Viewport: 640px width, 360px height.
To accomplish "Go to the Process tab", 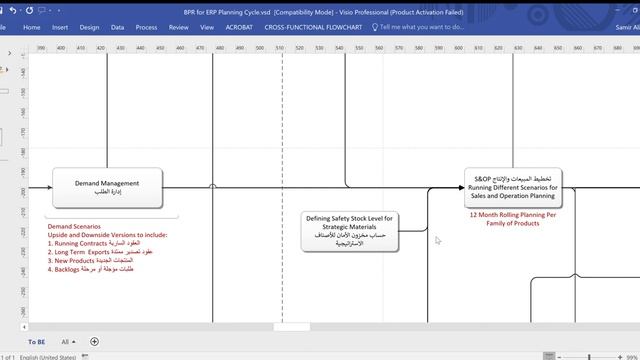I will pos(146,27).
